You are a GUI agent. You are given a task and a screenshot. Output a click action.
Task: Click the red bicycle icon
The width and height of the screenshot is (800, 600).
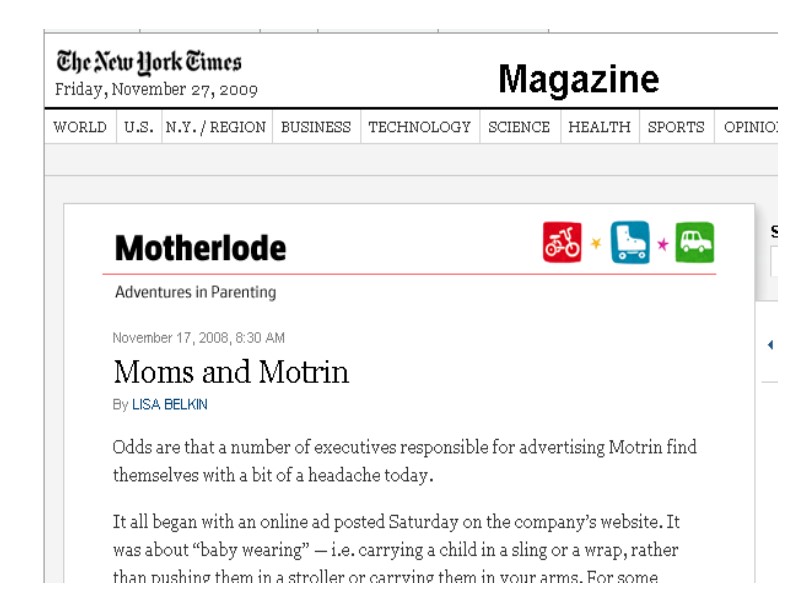coord(561,243)
